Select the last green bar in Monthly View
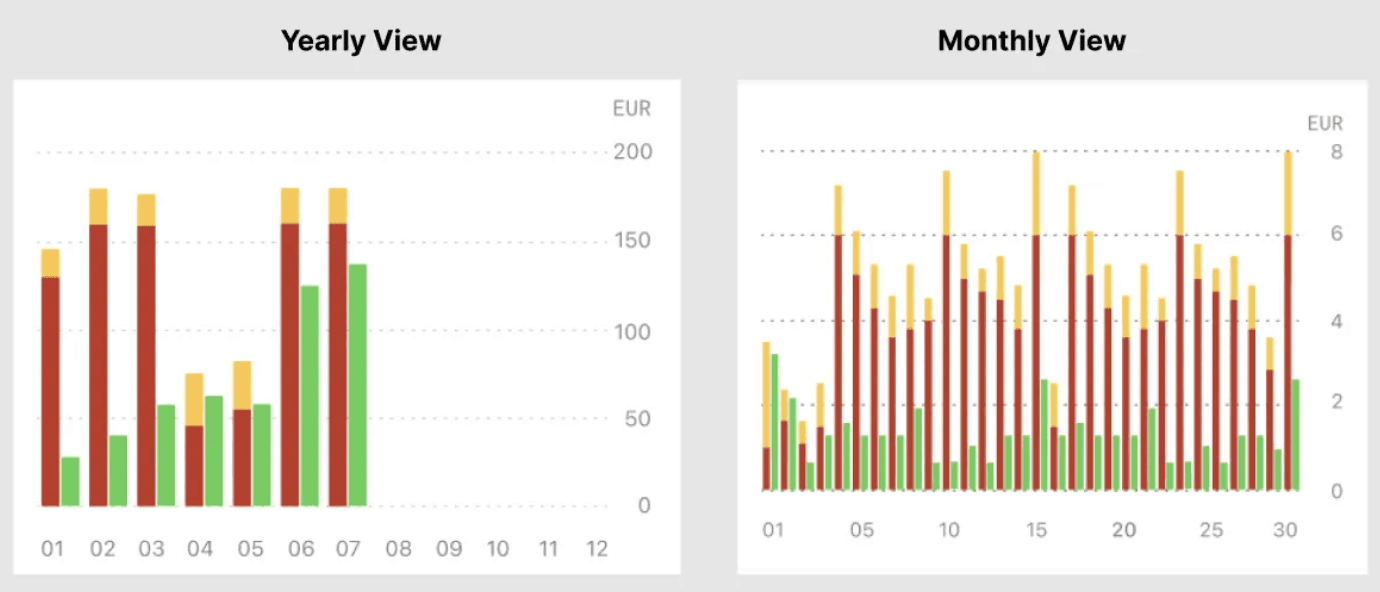The width and height of the screenshot is (1380, 592). [1296, 435]
